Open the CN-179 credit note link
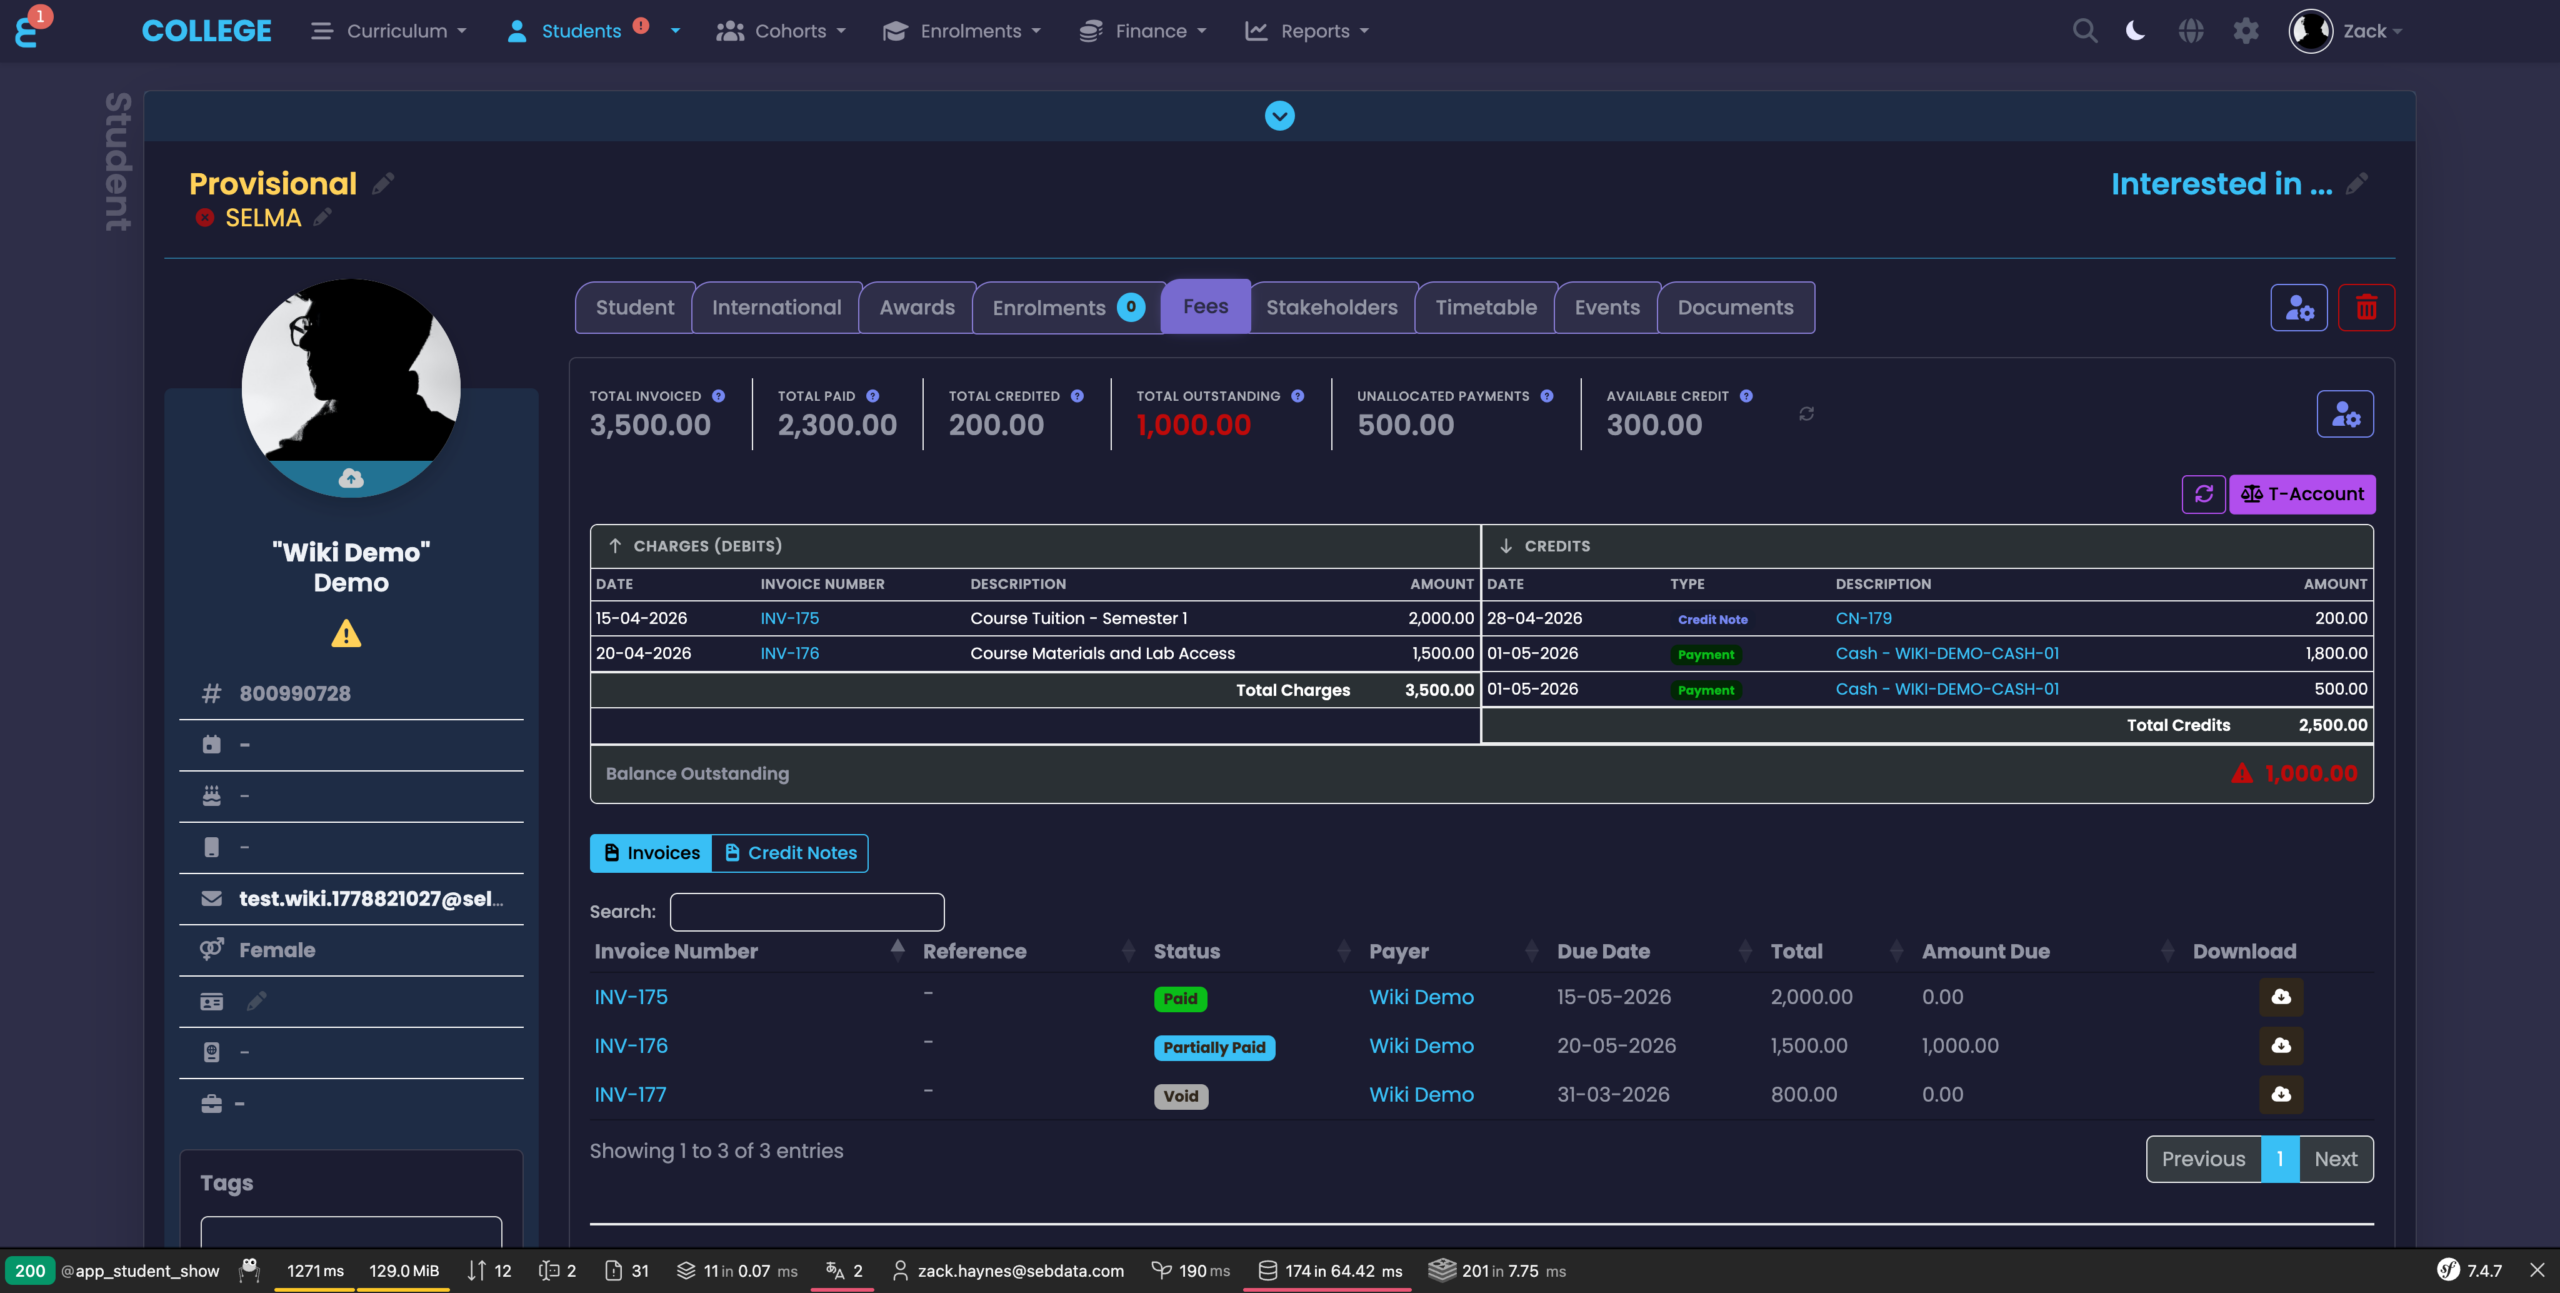The width and height of the screenshot is (2560, 1293). (1863, 618)
